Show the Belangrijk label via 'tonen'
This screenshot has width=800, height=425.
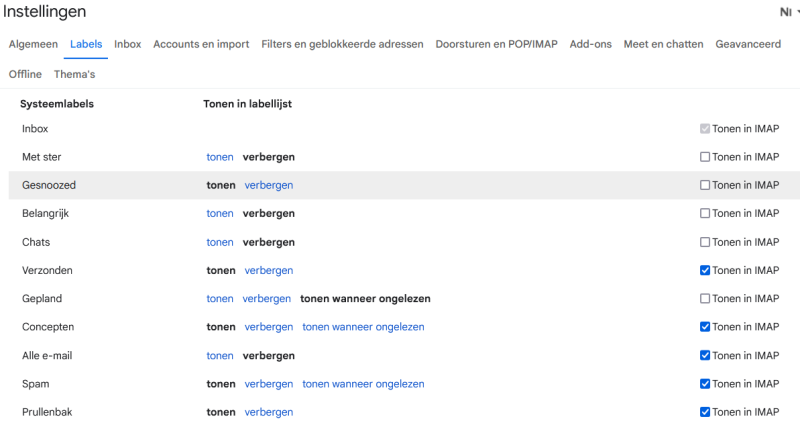220,214
